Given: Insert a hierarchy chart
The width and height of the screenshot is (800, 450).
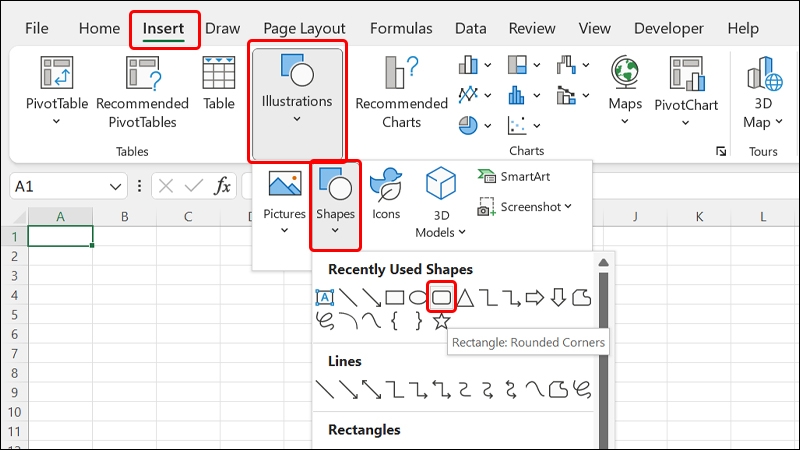Looking at the screenshot, I should (517, 65).
